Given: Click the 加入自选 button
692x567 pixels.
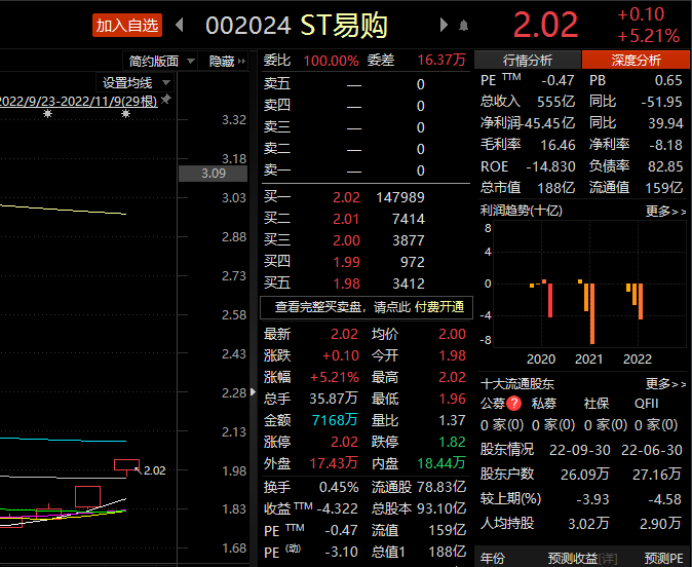Looking at the screenshot, I should 127,25.
